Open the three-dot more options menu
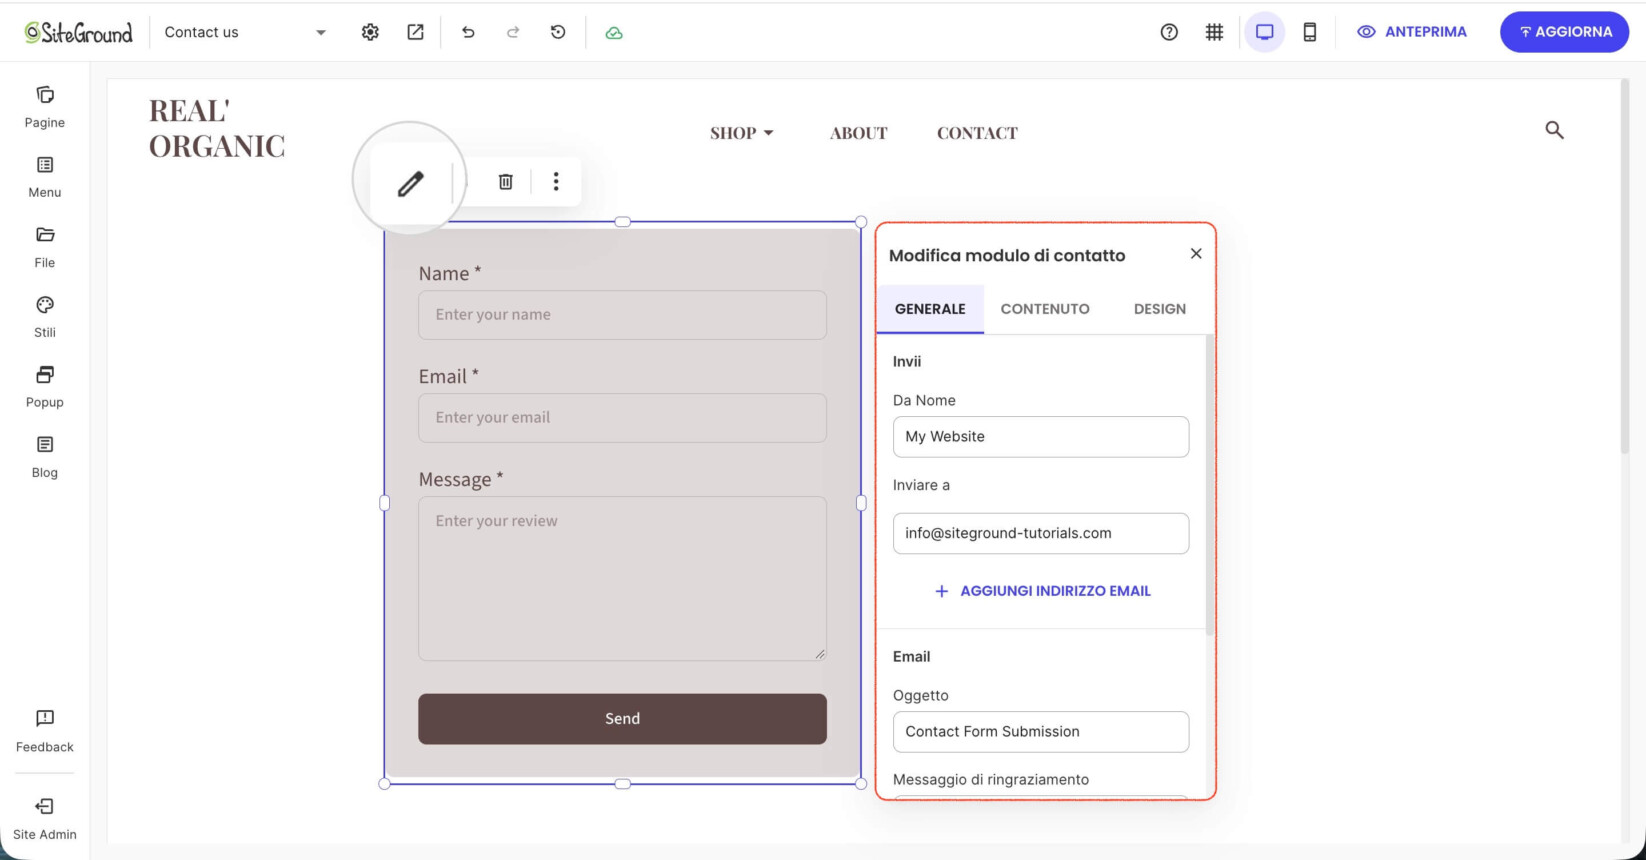This screenshot has width=1646, height=860. click(556, 181)
